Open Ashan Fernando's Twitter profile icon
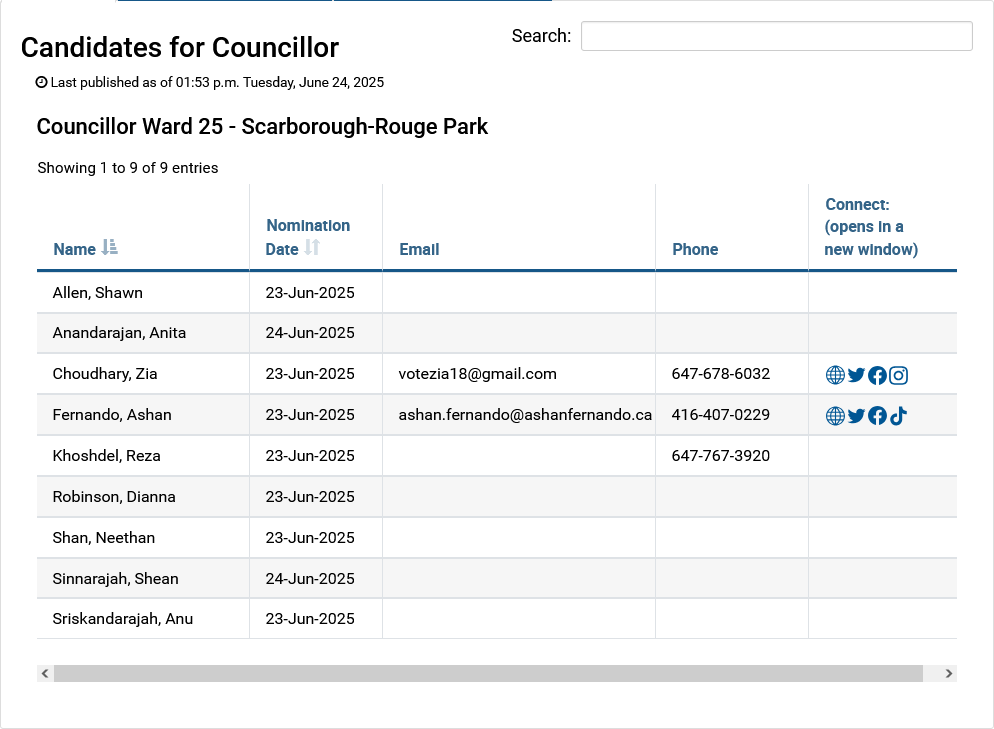Viewport: 994px width, 729px height. (856, 416)
